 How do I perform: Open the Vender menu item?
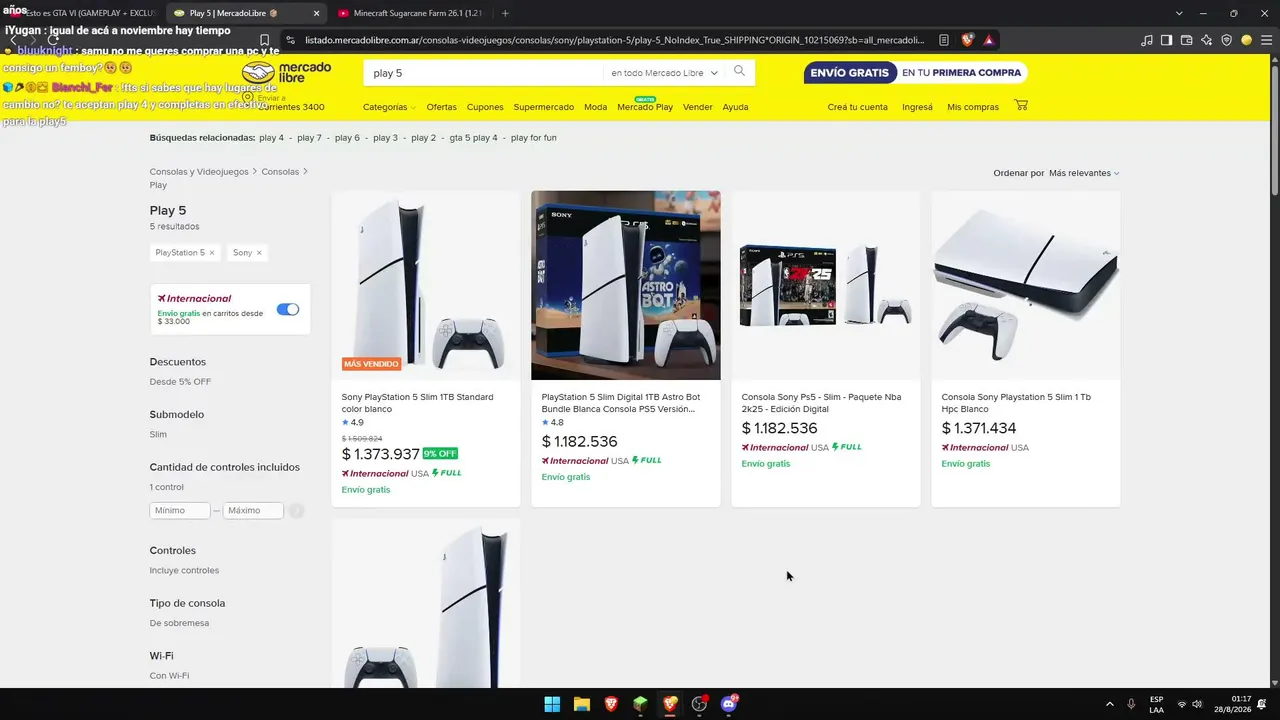pos(698,107)
